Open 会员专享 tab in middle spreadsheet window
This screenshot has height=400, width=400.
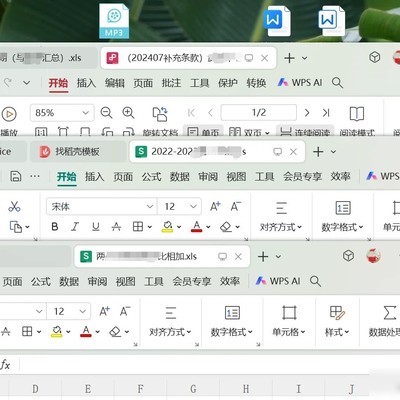[303, 177]
